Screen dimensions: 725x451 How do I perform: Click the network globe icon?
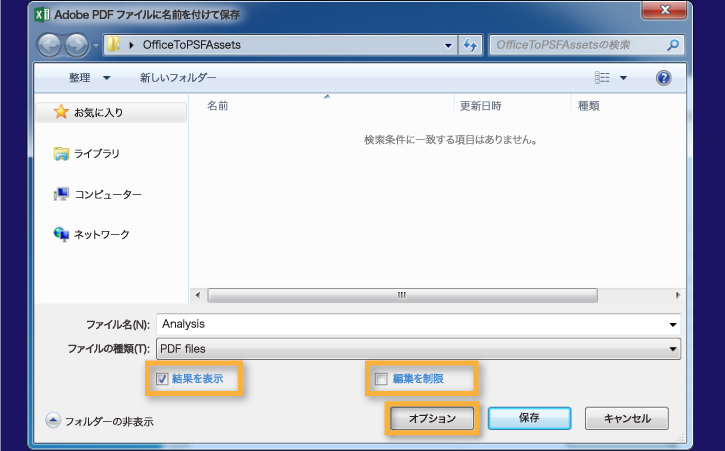coord(61,234)
